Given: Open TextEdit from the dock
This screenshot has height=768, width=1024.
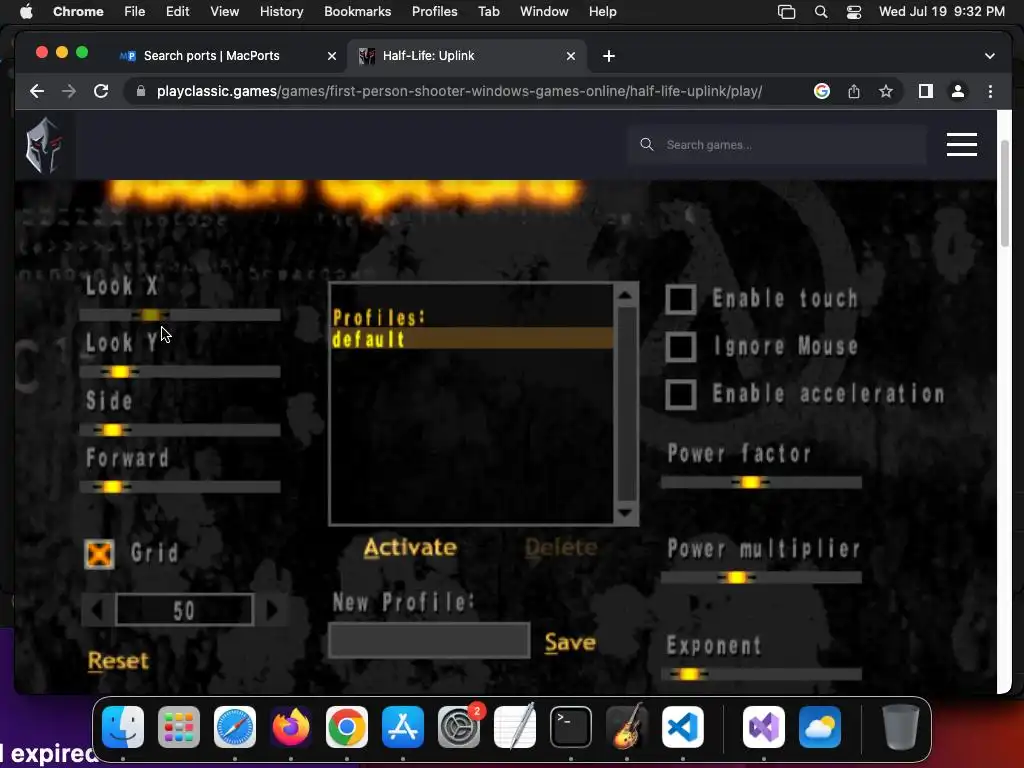Looking at the screenshot, I should click(x=515, y=727).
